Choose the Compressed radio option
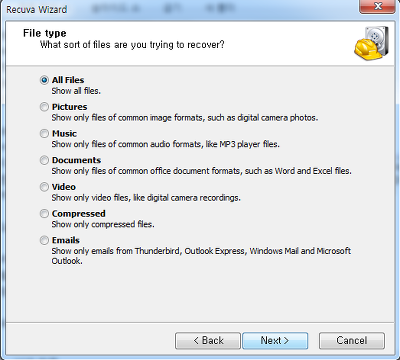Viewport: 400px width, 360px height. click(x=44, y=213)
